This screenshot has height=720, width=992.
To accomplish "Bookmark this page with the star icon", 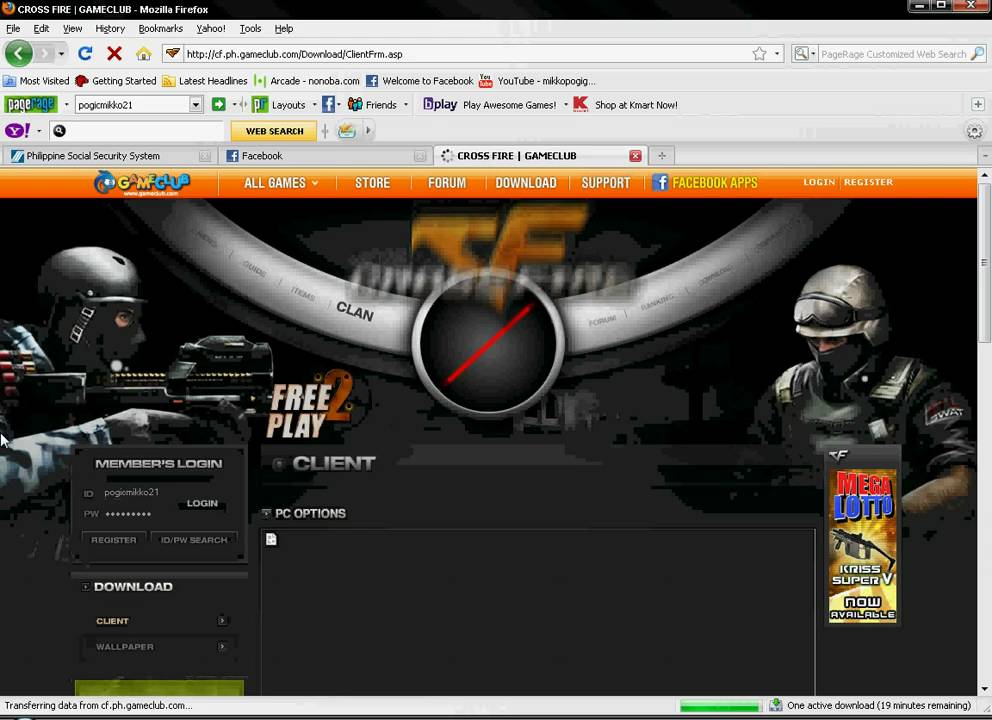I will 759,54.
